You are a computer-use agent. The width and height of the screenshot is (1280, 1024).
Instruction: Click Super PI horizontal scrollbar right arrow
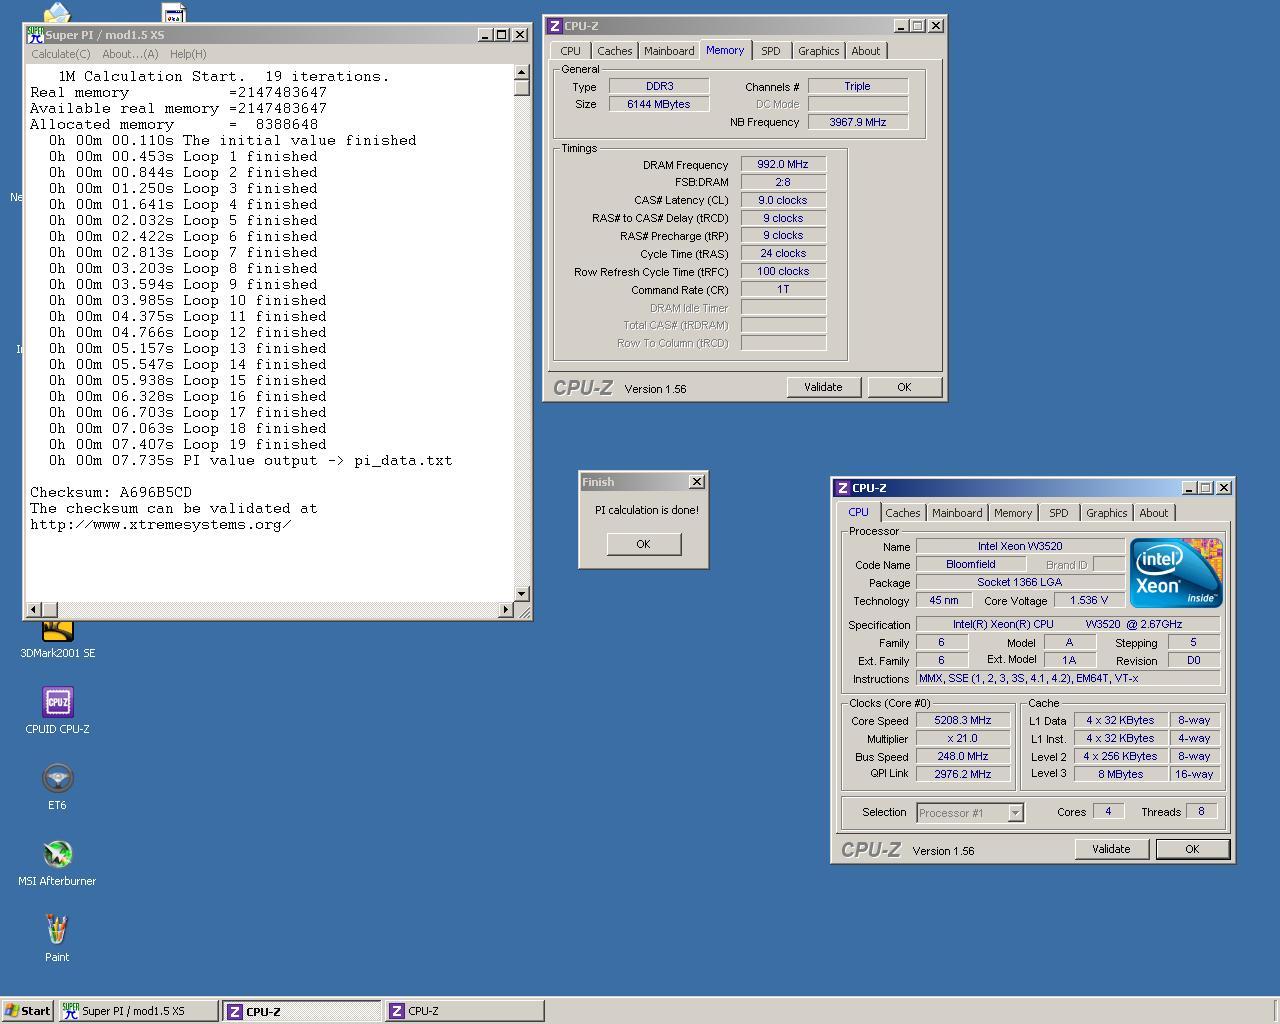tap(505, 610)
